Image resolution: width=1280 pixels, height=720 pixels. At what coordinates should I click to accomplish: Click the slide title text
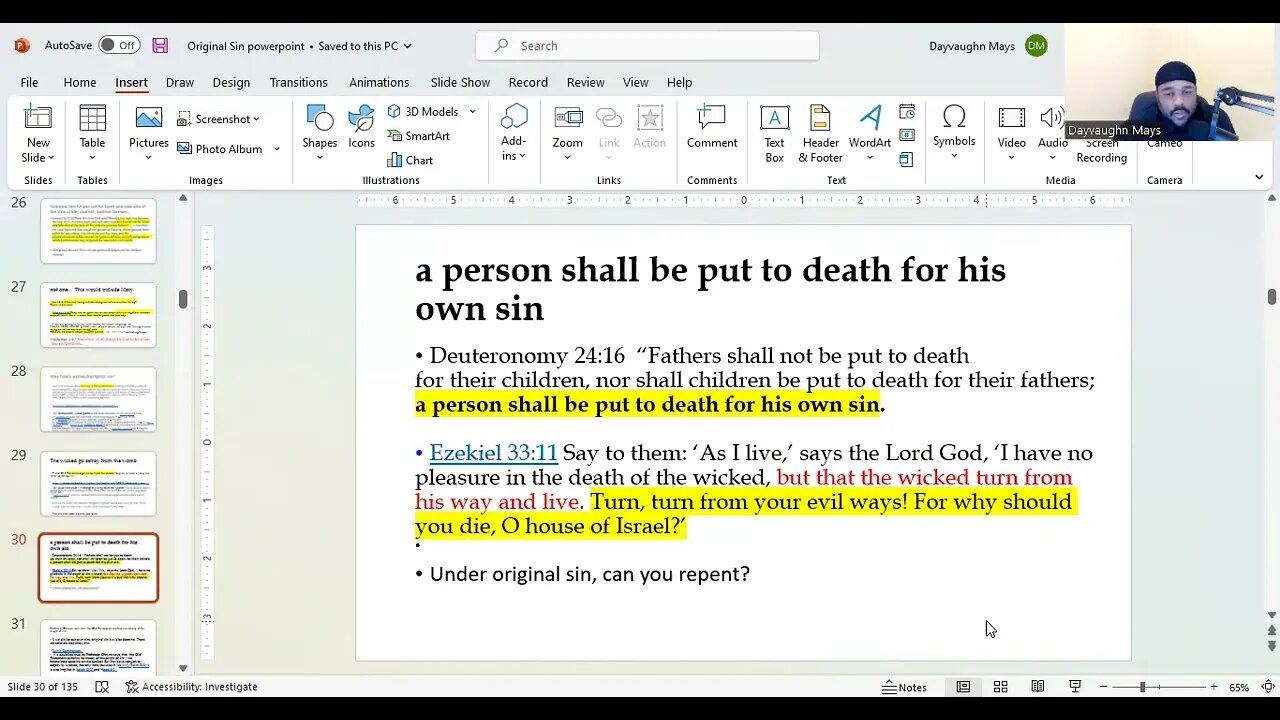[710, 289]
